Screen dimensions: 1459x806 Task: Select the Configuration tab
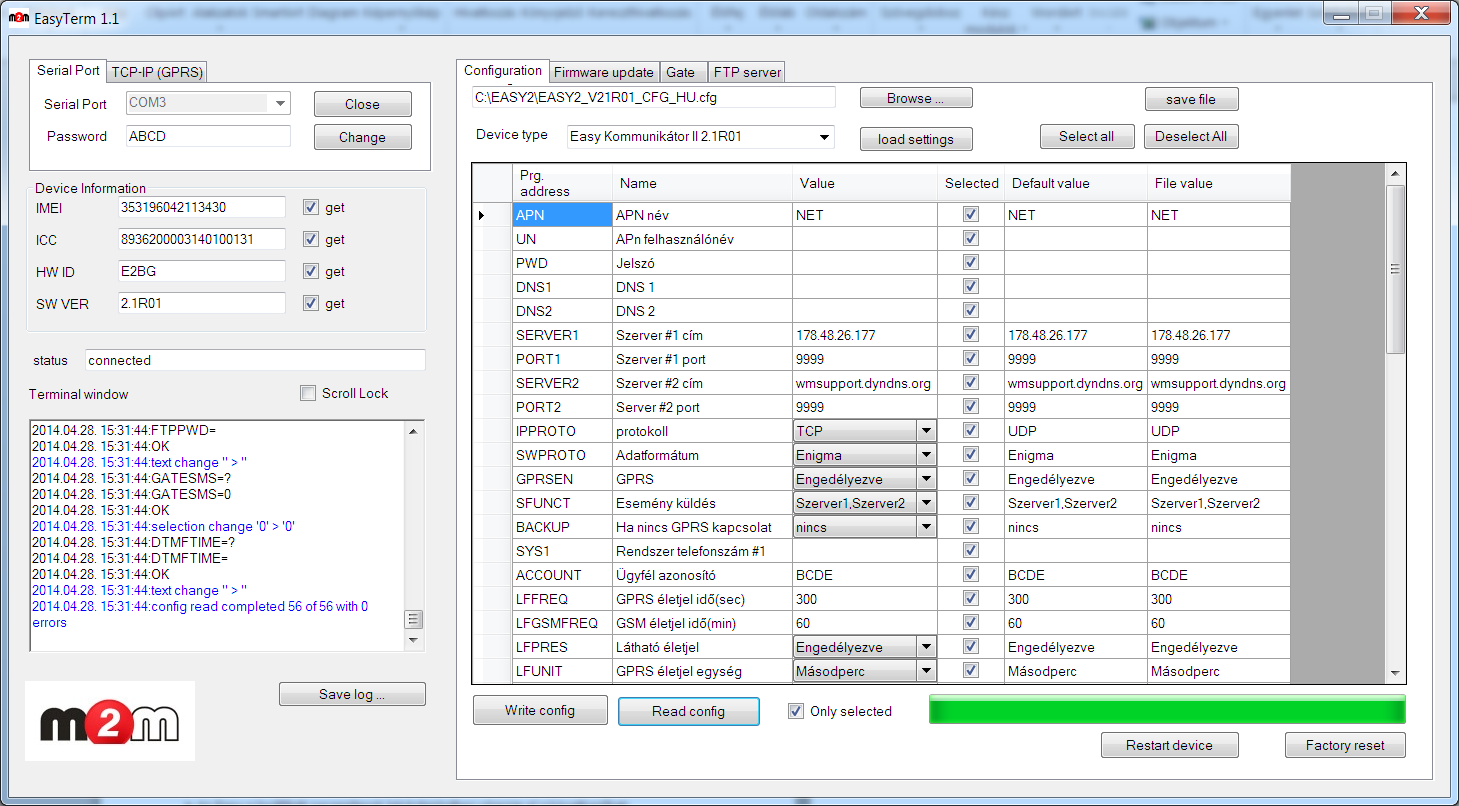(x=503, y=71)
